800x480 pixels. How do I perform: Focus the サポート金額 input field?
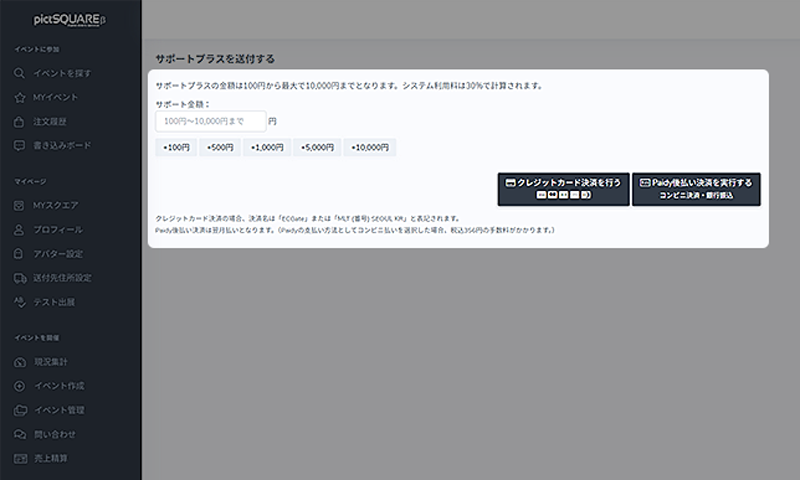click(x=210, y=121)
